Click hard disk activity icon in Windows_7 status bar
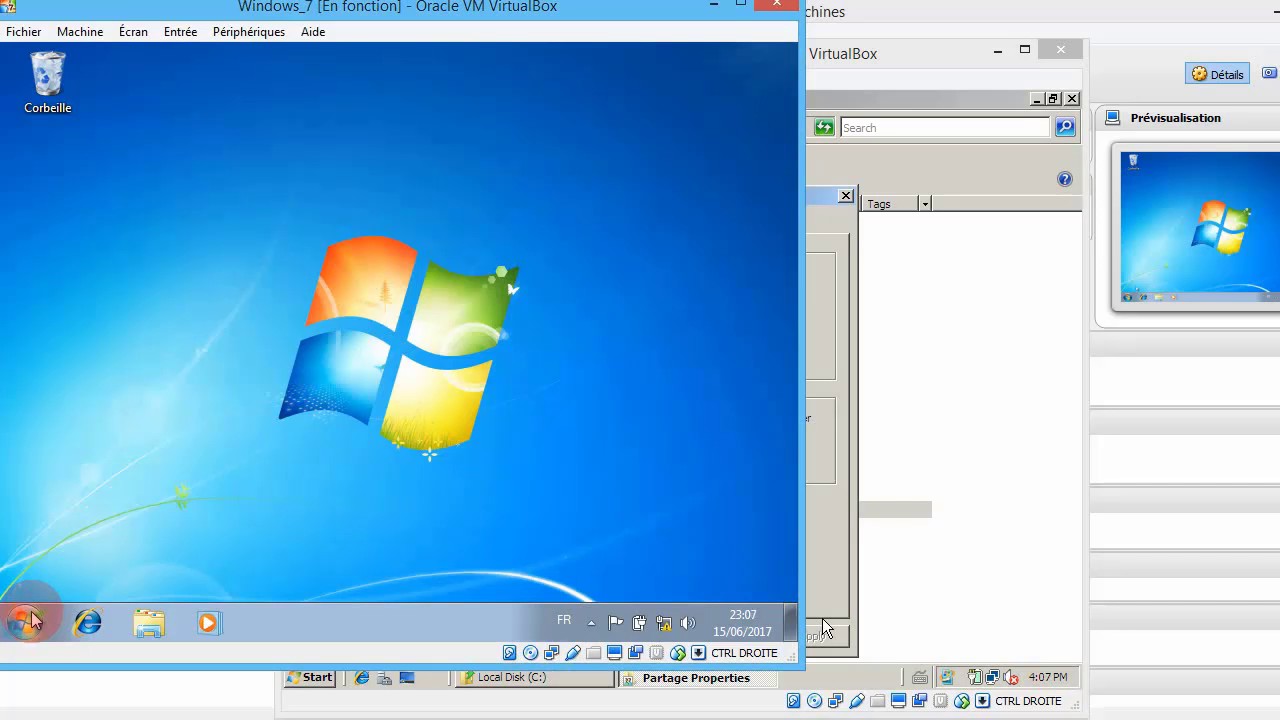This screenshot has height=720, width=1280. click(509, 653)
